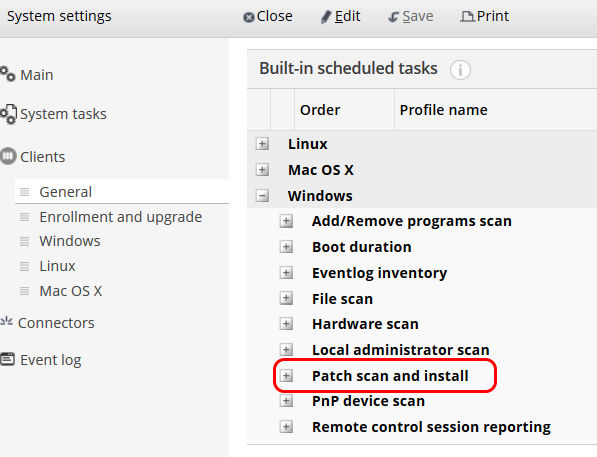The width and height of the screenshot is (597, 457).
Task: Open Enrollment and upgrade settings
Action: pyautogui.click(x=122, y=217)
